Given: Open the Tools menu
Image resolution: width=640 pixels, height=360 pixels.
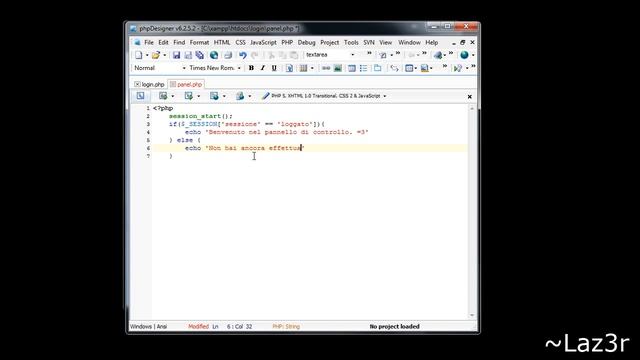Looking at the screenshot, I should click(x=351, y=42).
